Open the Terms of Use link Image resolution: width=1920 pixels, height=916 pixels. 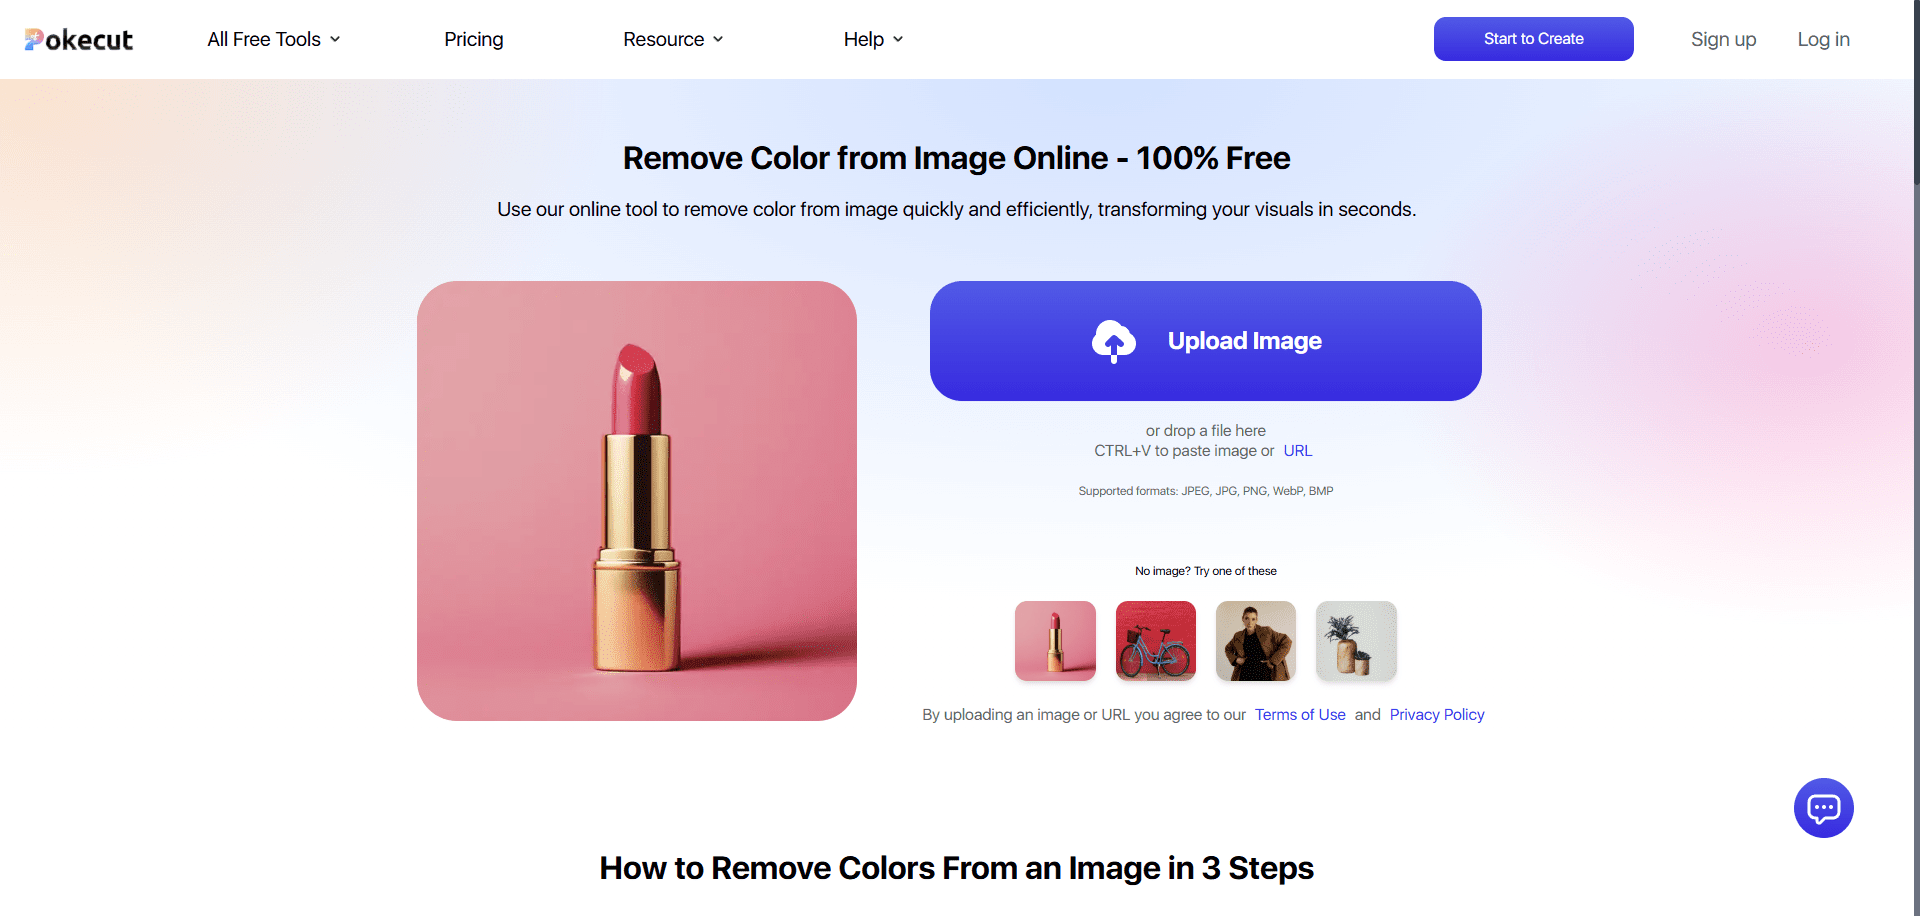1300,715
